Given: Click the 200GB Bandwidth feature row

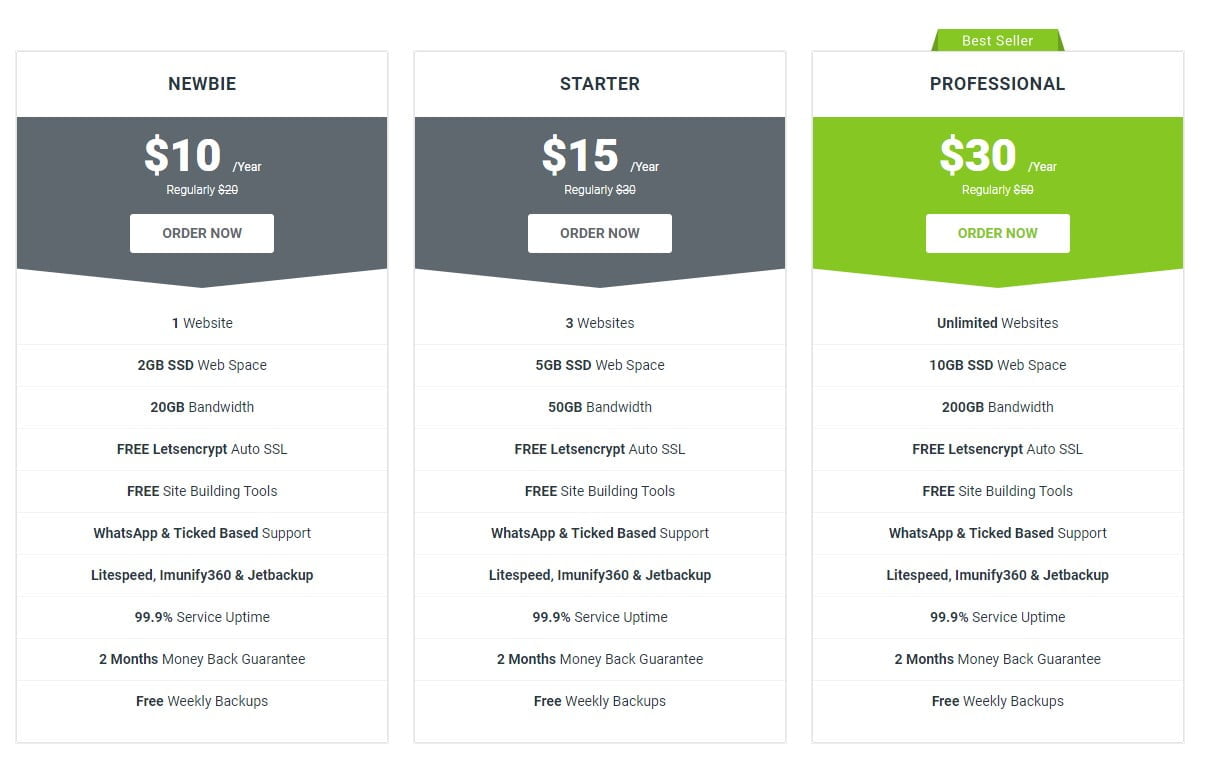Looking at the screenshot, I should [997, 407].
